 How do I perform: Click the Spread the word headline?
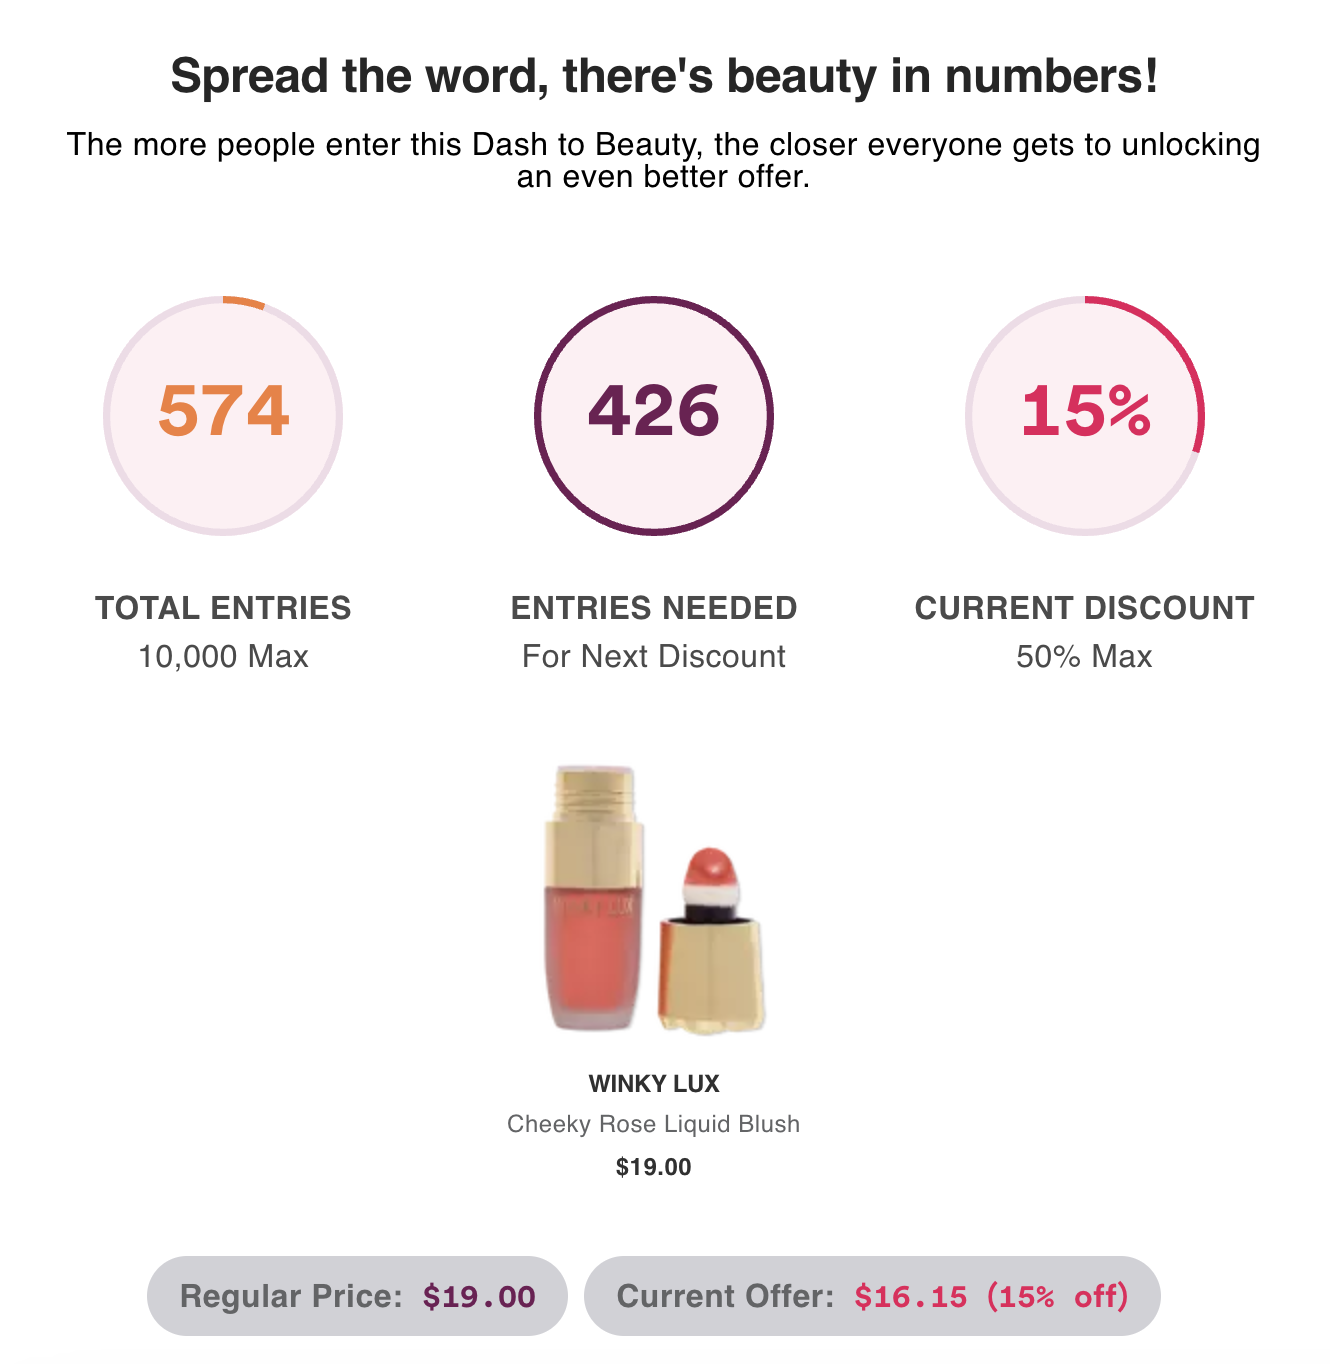click(x=664, y=76)
